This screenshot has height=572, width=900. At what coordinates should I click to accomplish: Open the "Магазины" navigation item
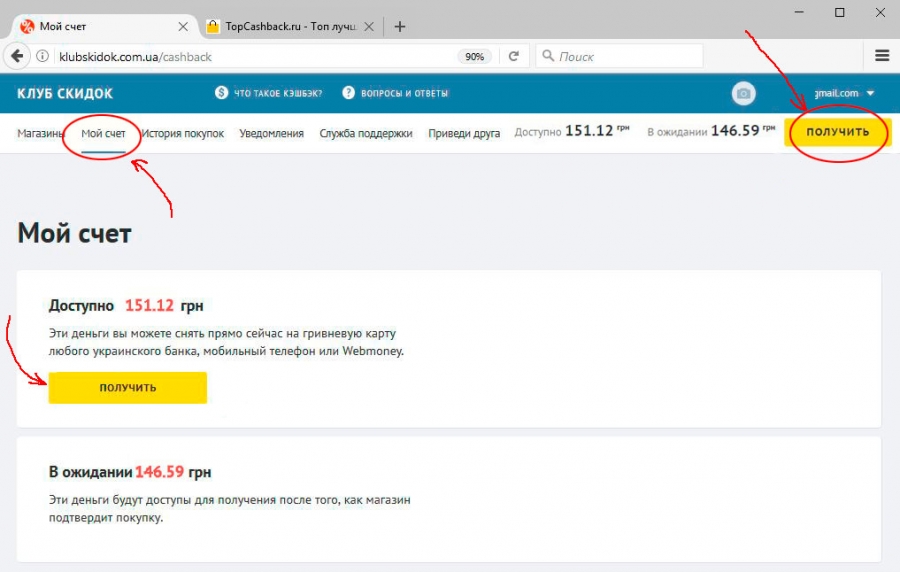coord(40,133)
